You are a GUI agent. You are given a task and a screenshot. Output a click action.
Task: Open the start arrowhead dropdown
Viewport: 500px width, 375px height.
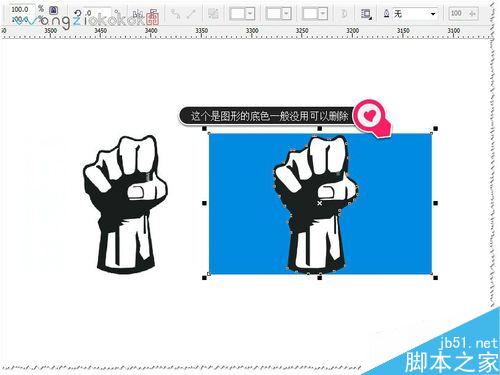(x=242, y=14)
